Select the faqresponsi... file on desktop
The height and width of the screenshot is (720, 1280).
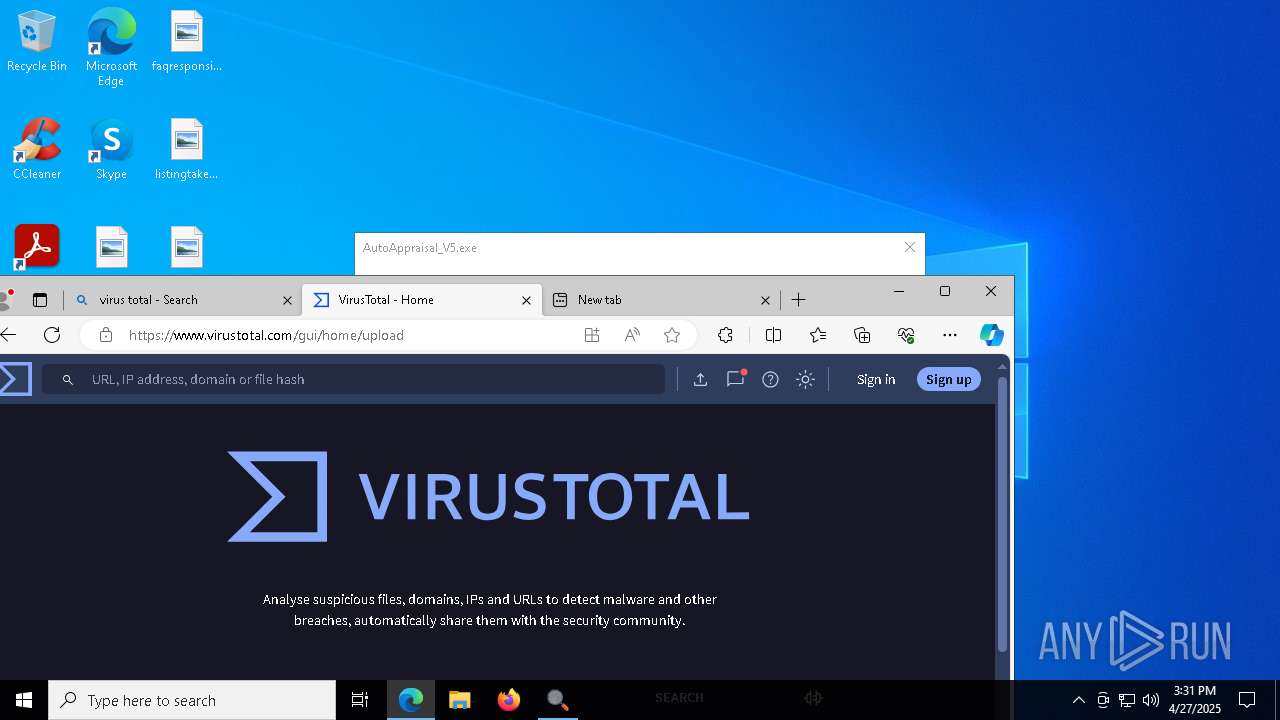pos(187,41)
